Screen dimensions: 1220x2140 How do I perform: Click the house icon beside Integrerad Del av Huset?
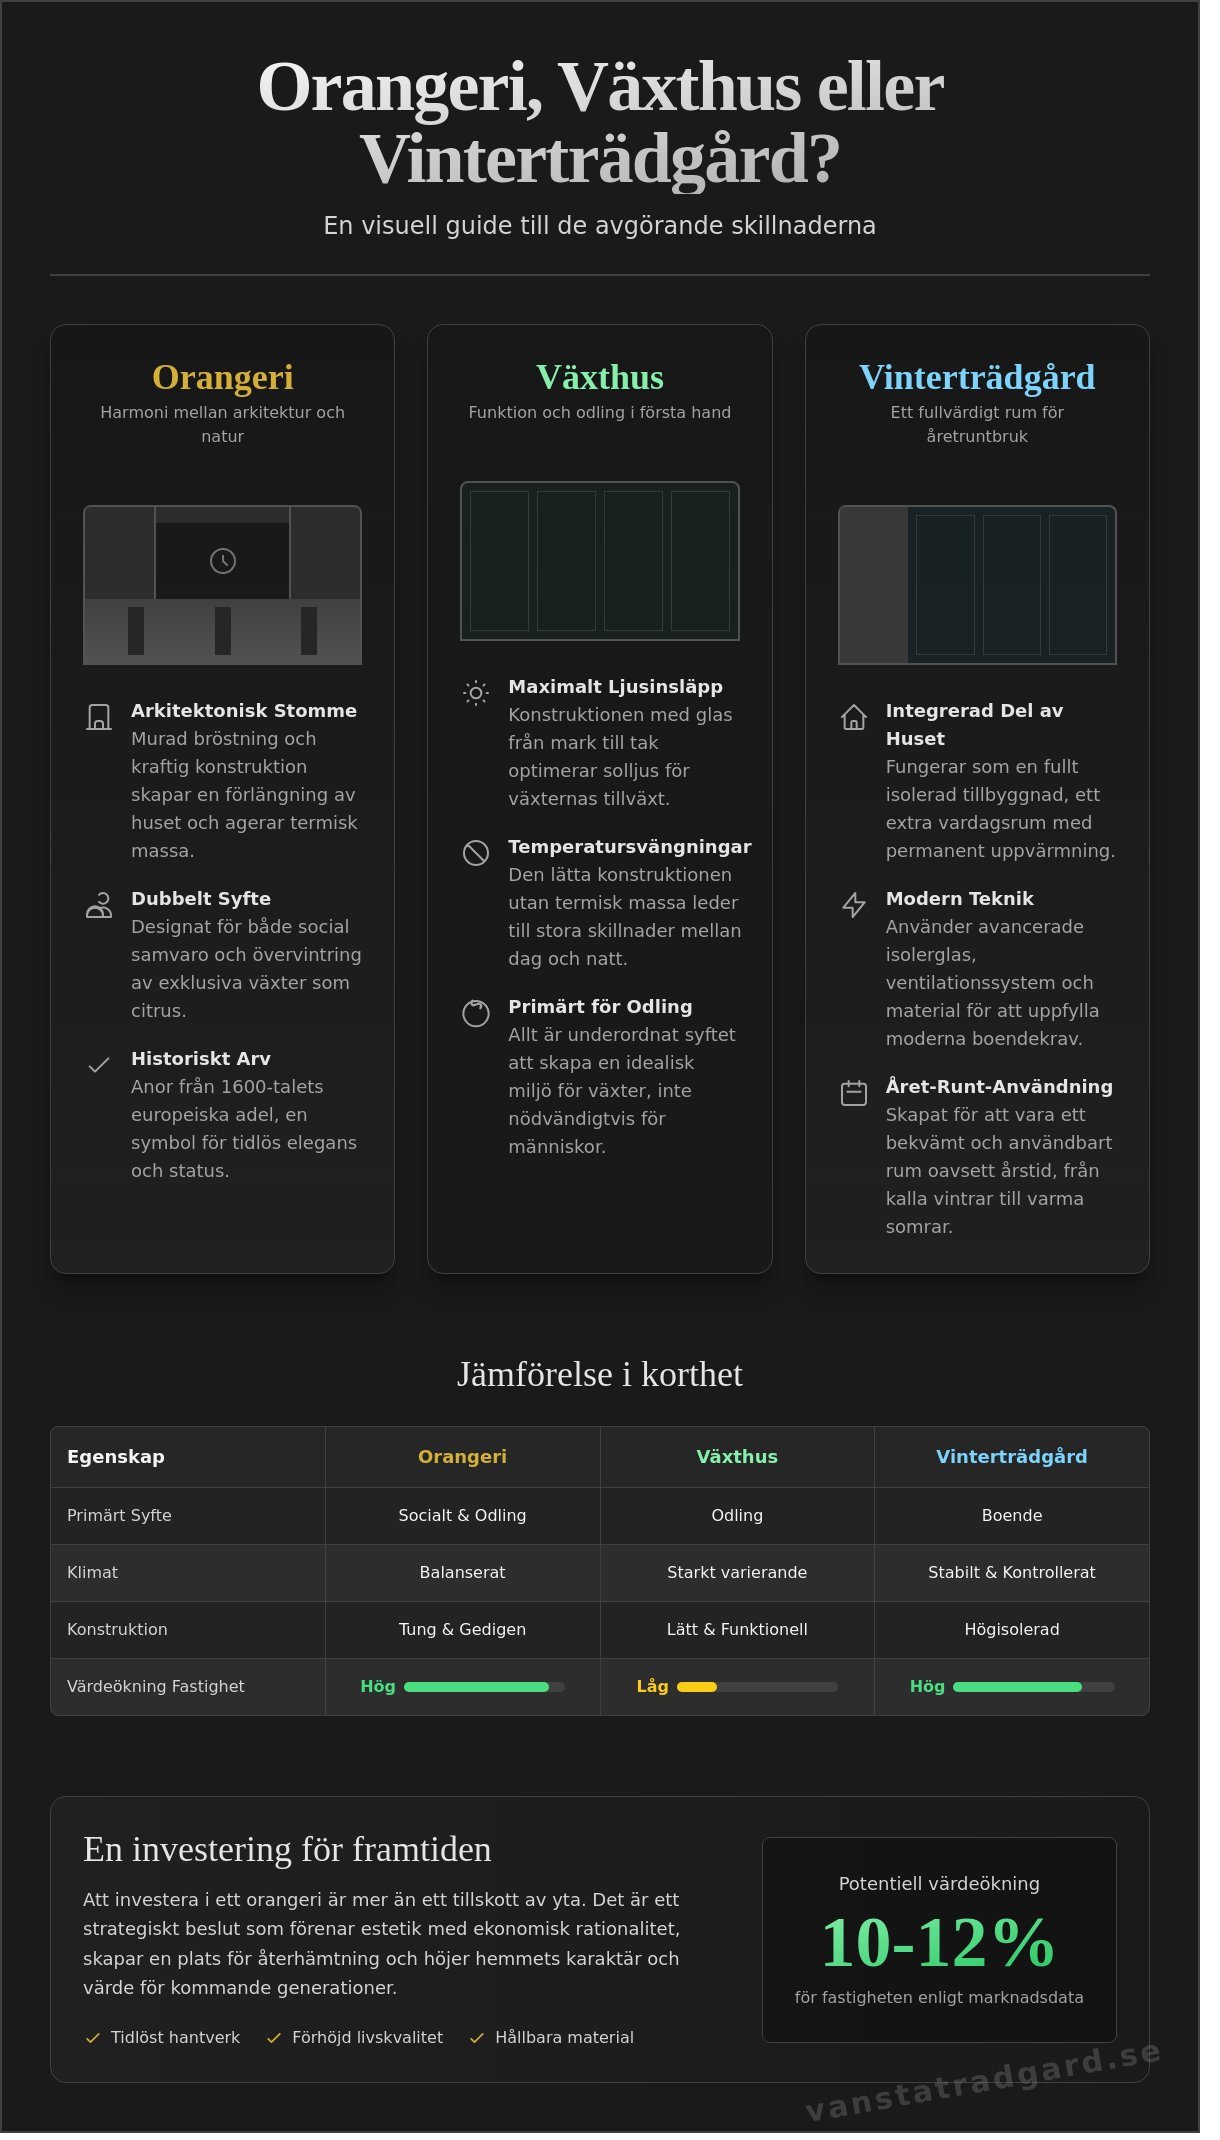point(854,717)
